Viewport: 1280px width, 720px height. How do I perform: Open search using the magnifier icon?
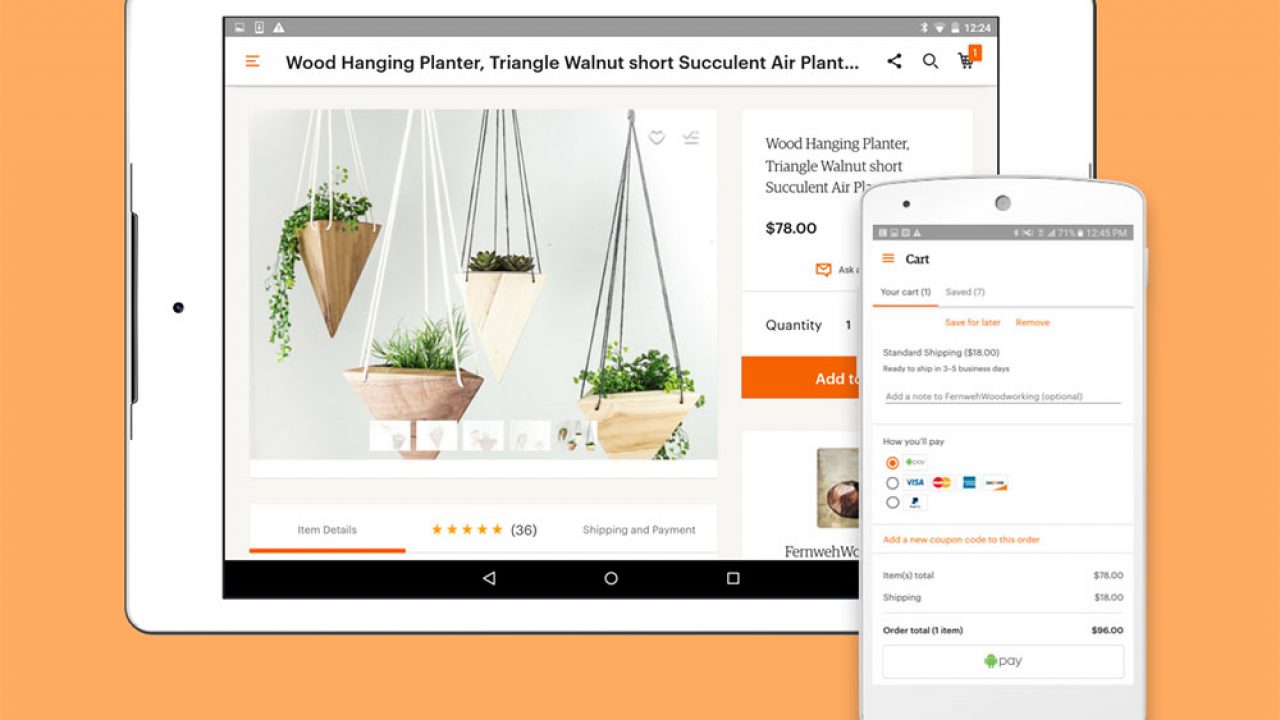[930, 62]
